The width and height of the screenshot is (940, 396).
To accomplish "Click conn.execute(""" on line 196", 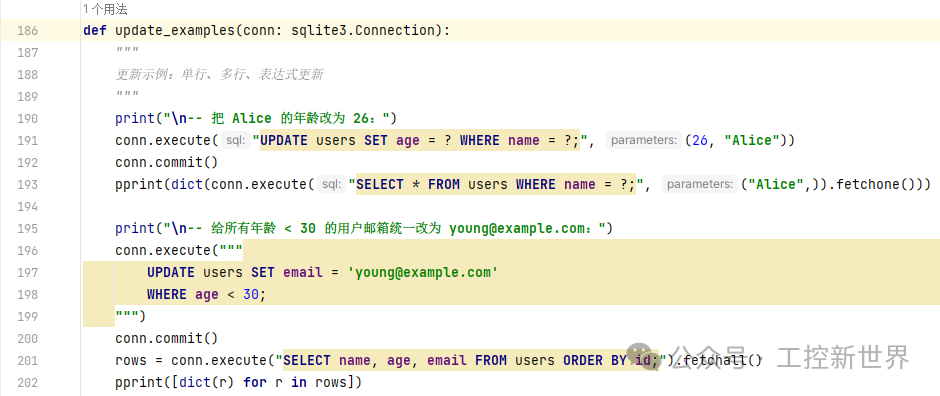I will 179,250.
